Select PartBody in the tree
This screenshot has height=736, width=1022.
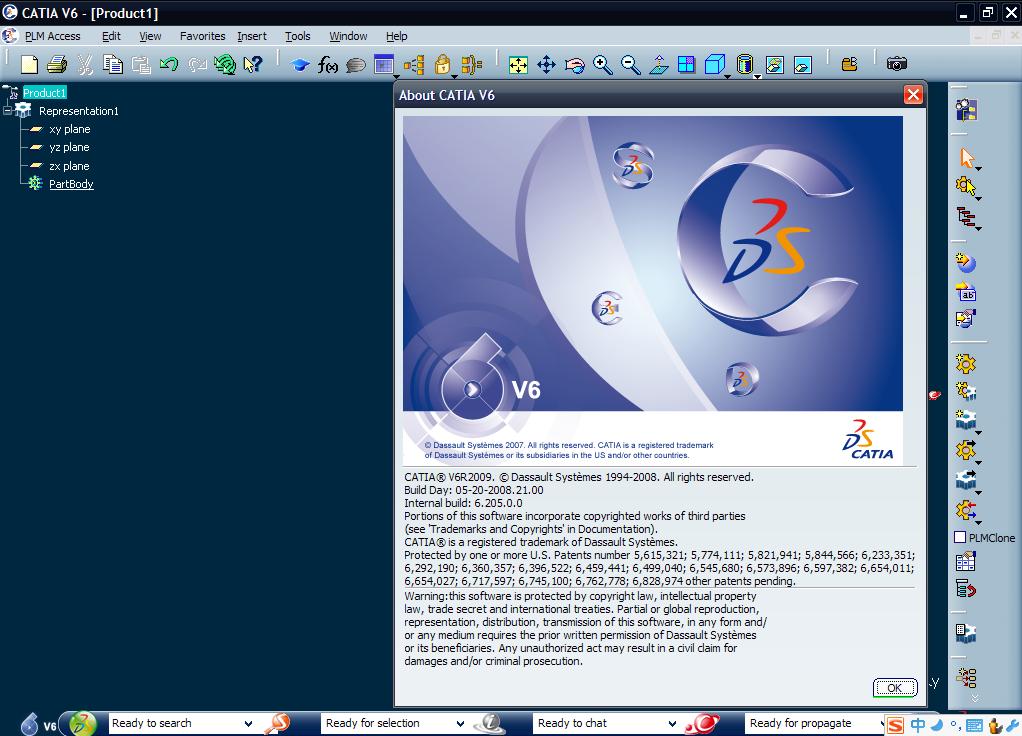(71, 184)
